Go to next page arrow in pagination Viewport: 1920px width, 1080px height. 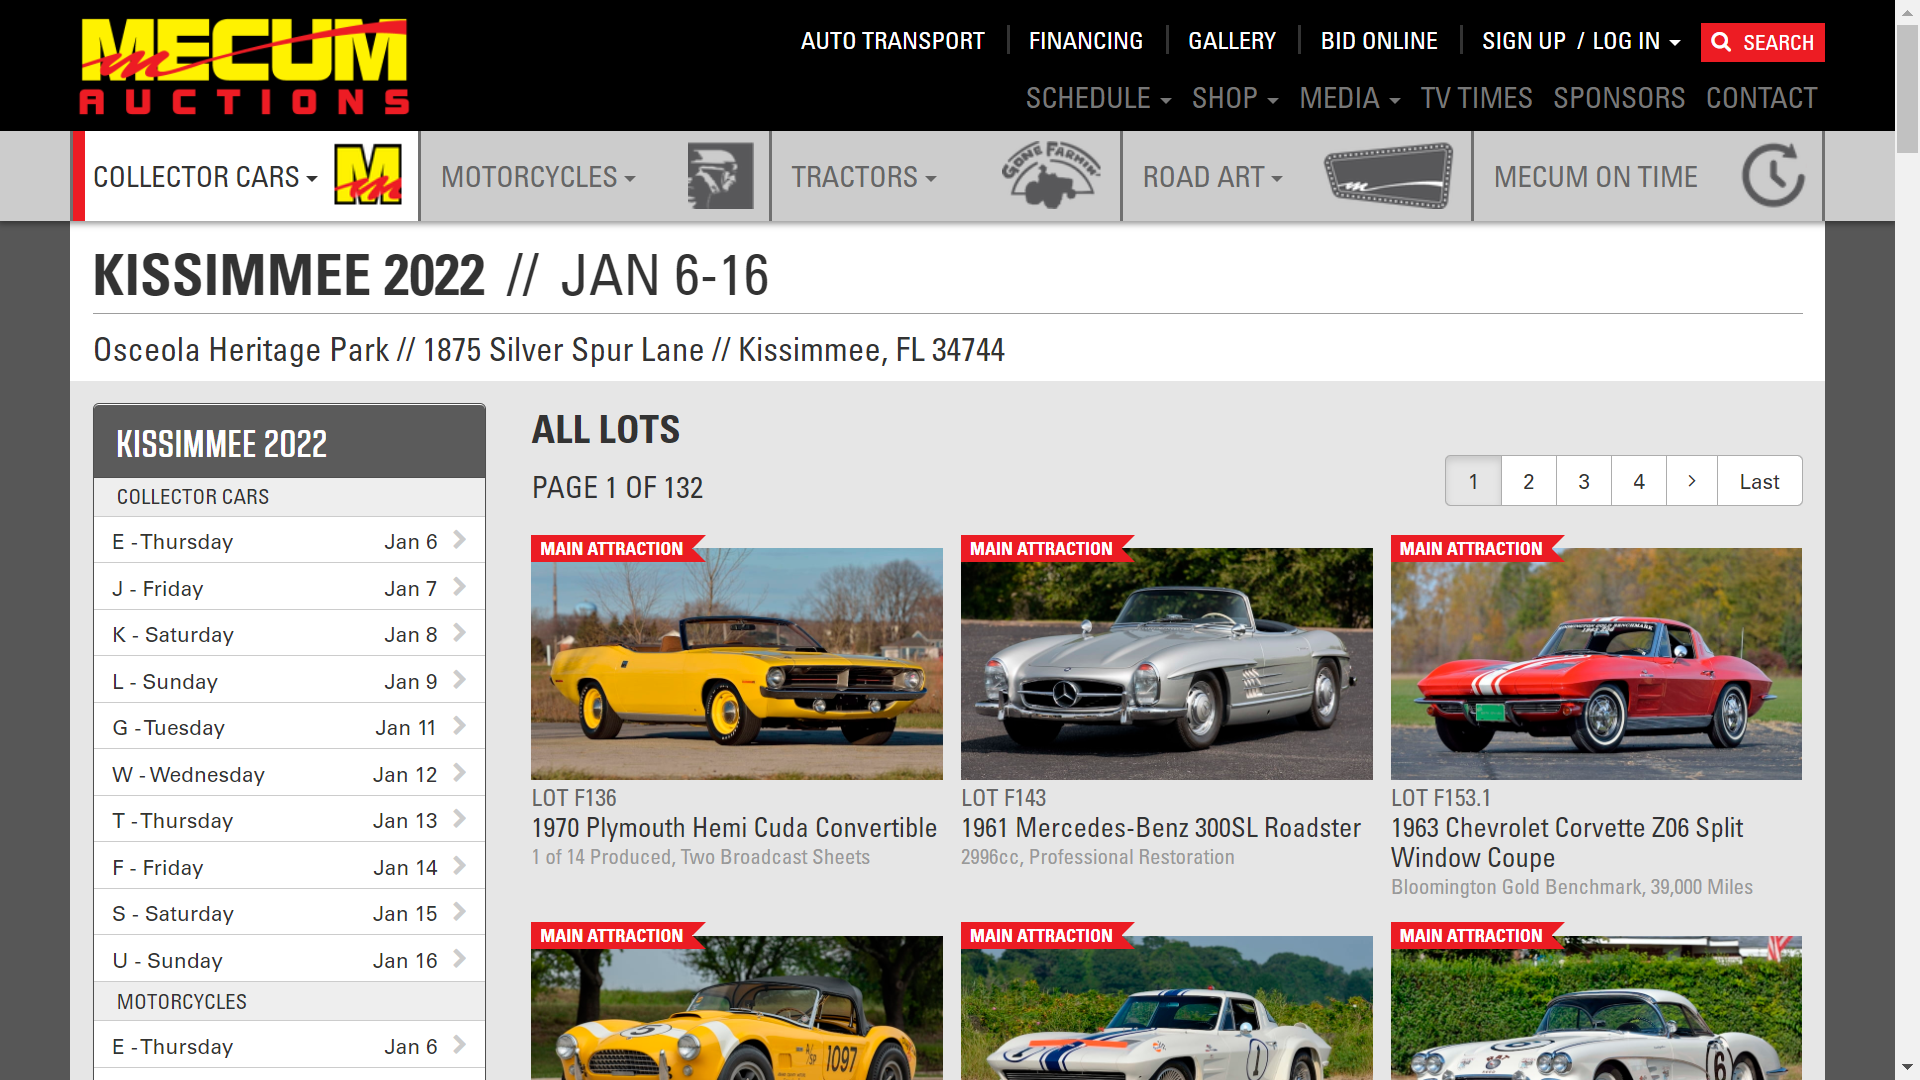(1691, 481)
